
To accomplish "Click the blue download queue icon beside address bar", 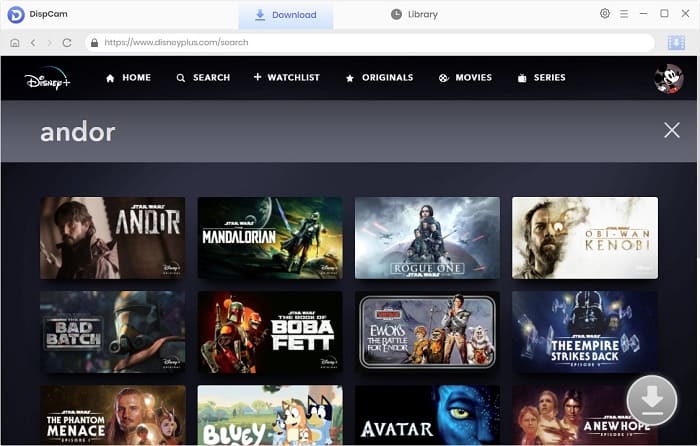I will click(676, 43).
